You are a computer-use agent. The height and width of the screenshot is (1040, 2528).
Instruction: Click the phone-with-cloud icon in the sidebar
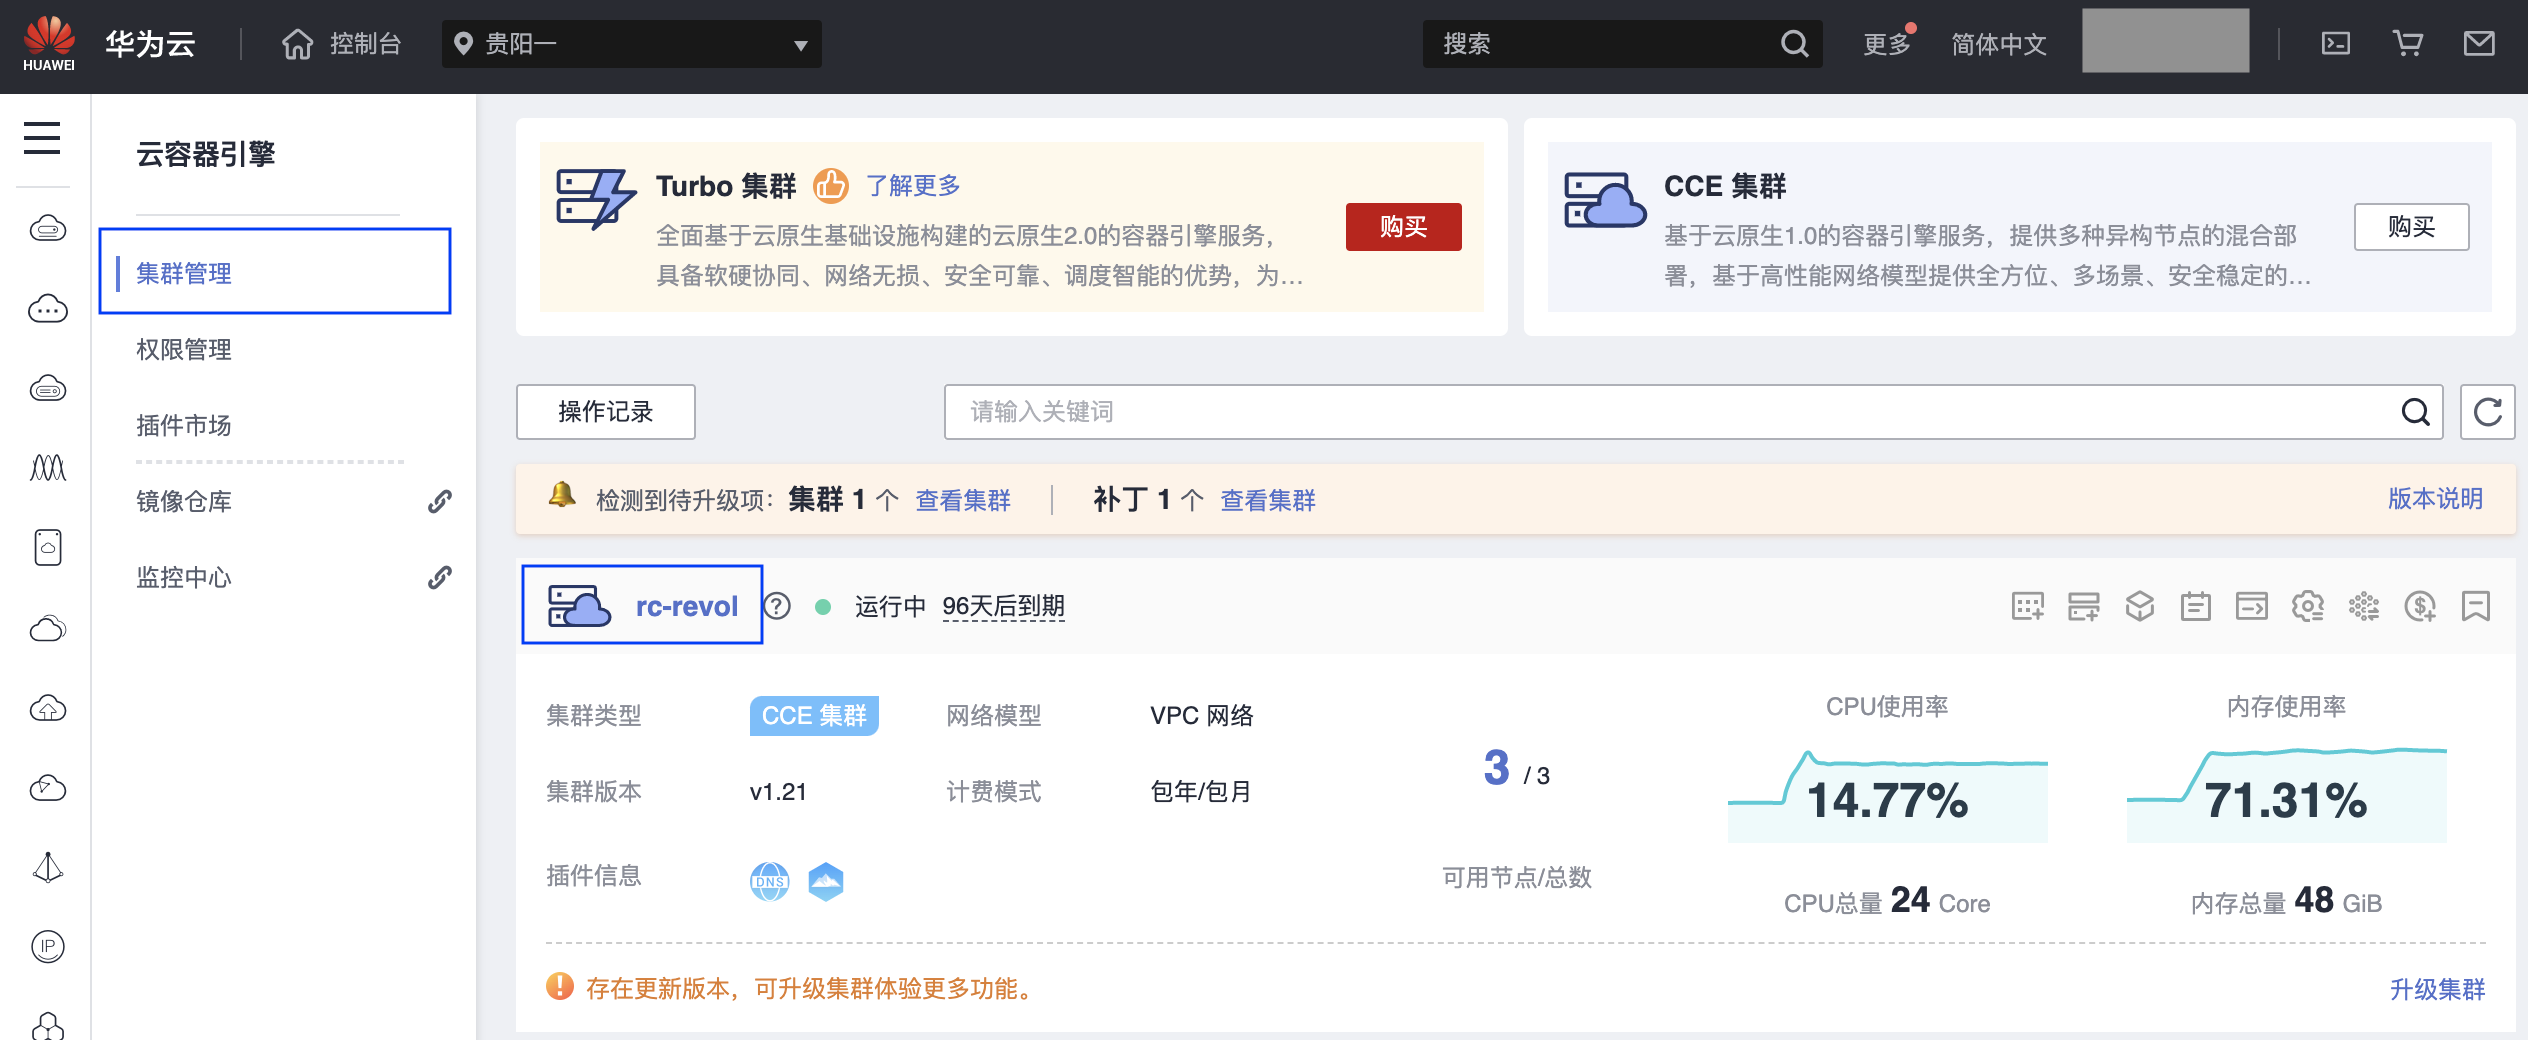tap(47, 547)
